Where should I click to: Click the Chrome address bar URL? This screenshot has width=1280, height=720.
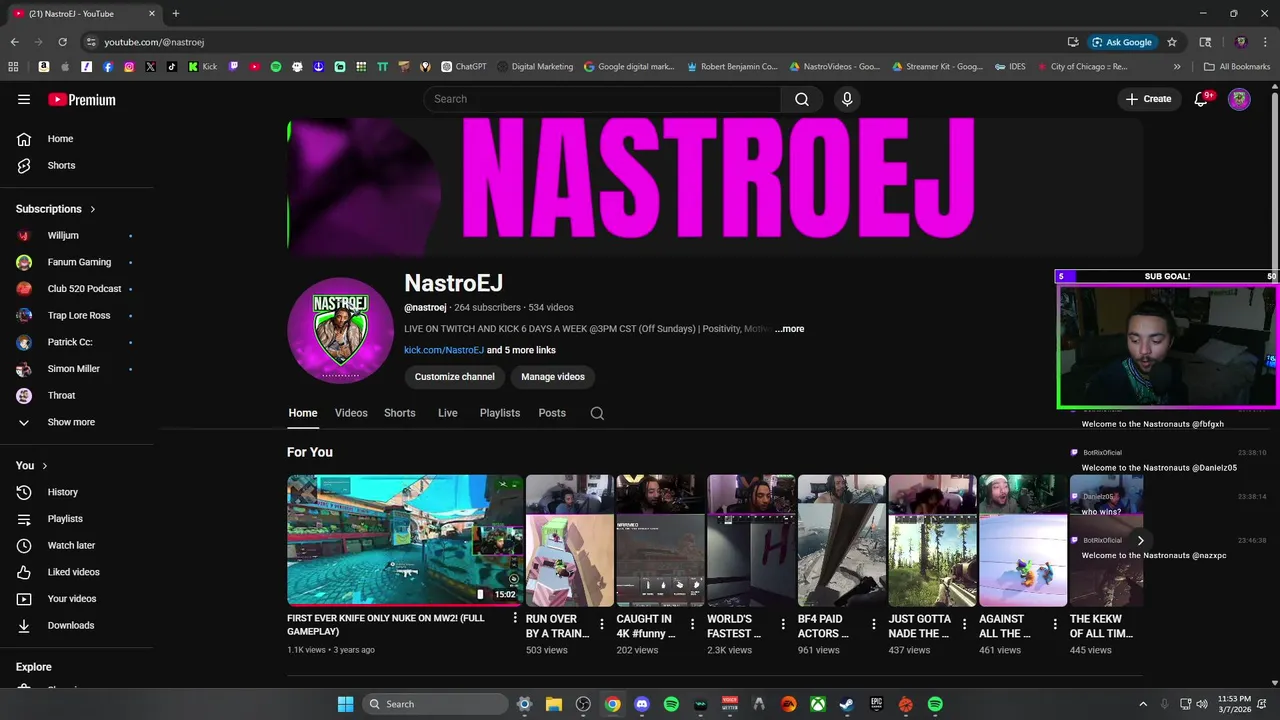point(154,42)
